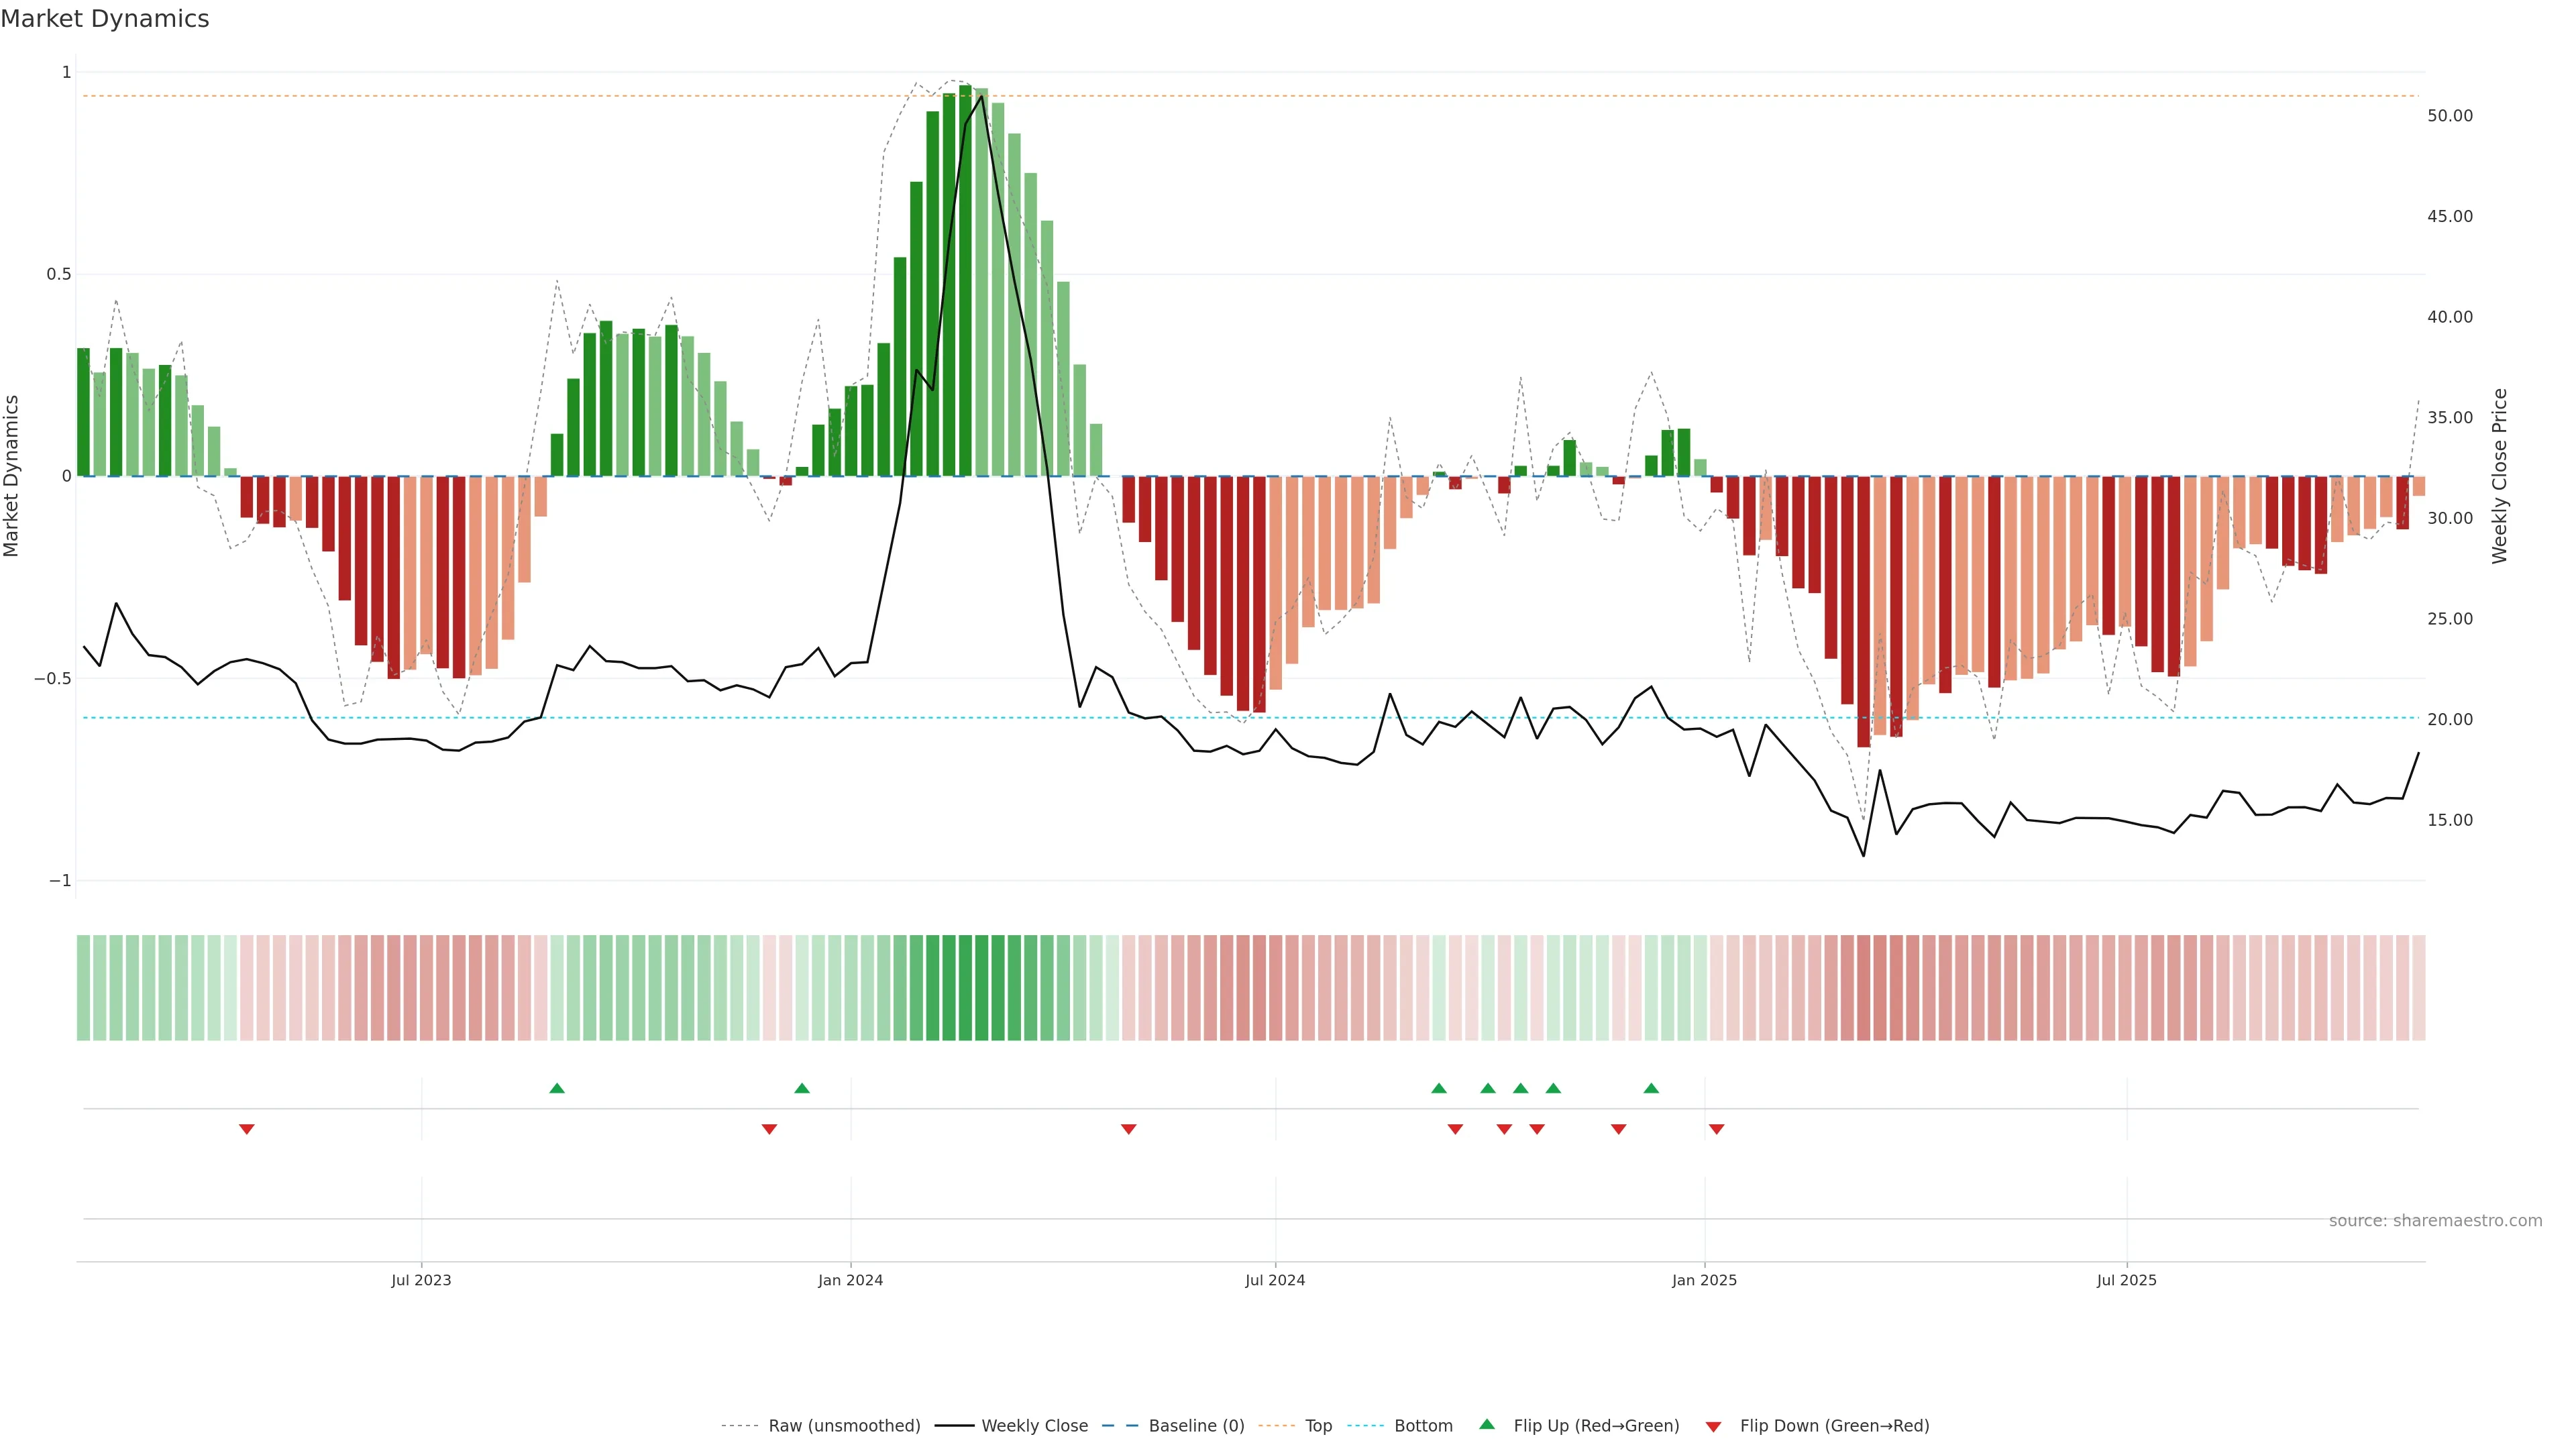Click the Weekly Close Price axis title
This screenshot has width=2576, height=1449.
2500,476
